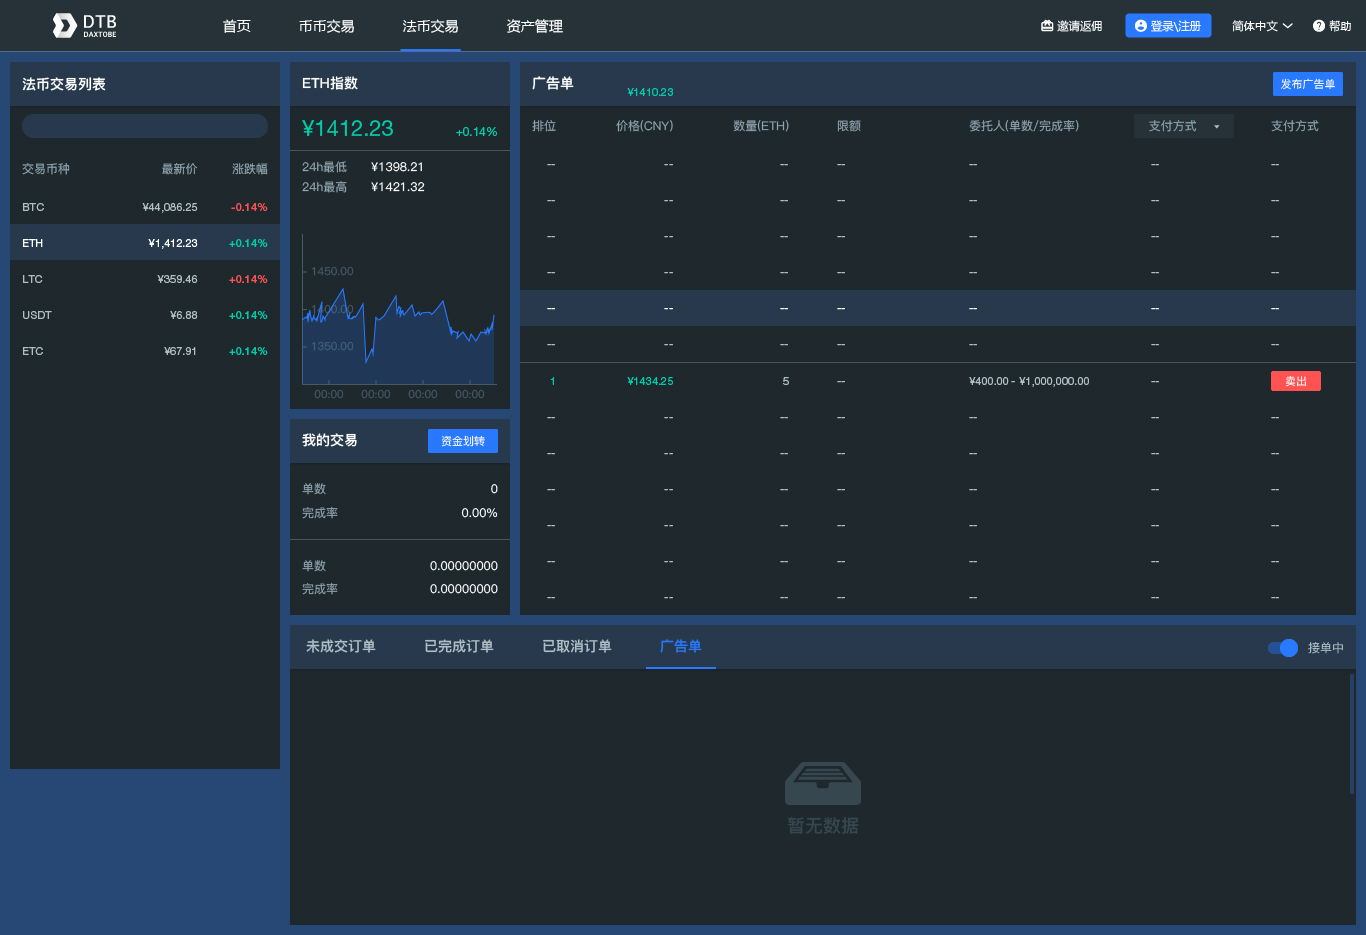Select the BTC row in currency list
The height and width of the screenshot is (935, 1366).
145,207
